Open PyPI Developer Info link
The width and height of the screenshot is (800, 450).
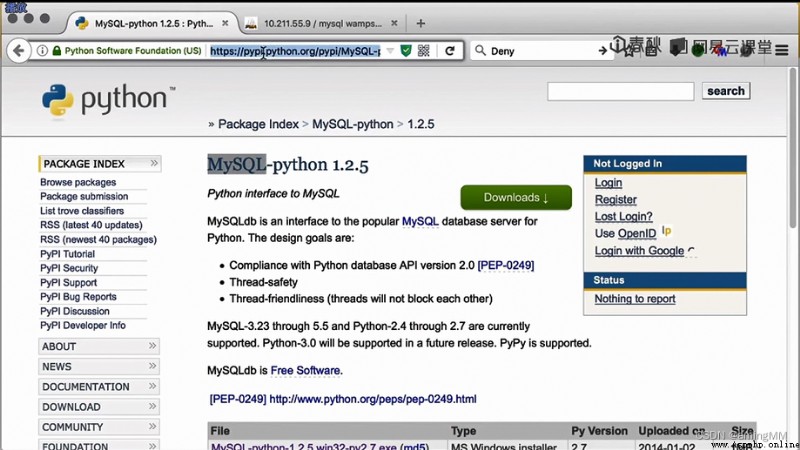[83, 325]
